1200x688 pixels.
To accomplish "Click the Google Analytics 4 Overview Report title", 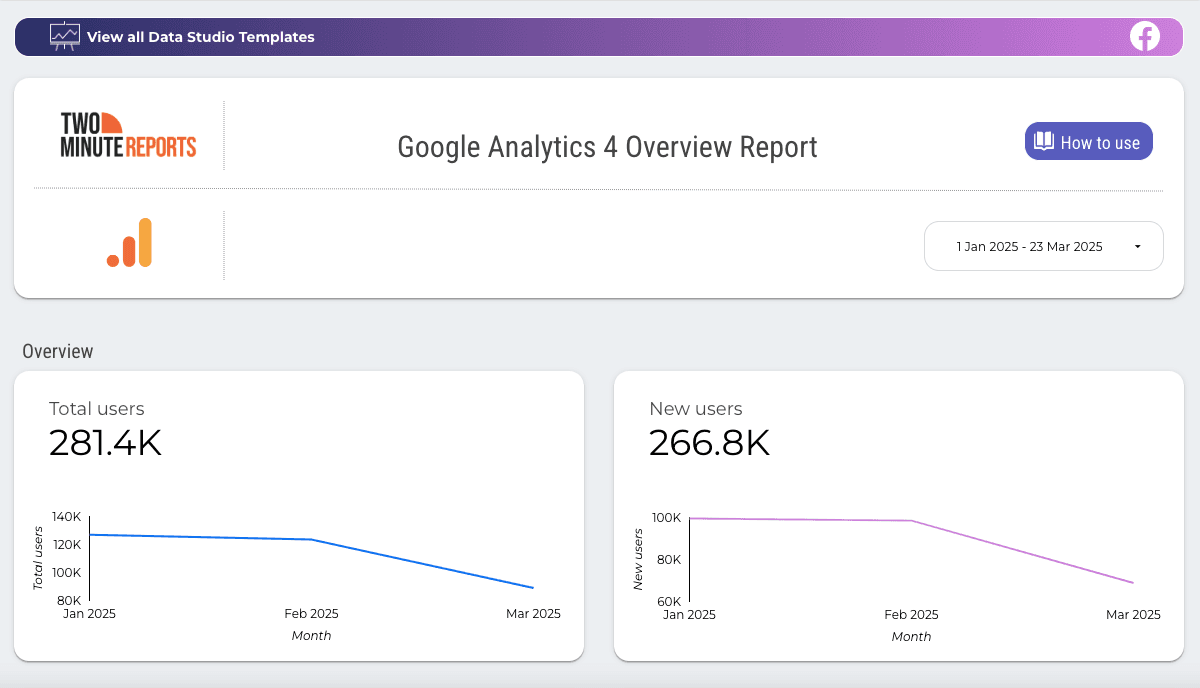I will tap(608, 146).
